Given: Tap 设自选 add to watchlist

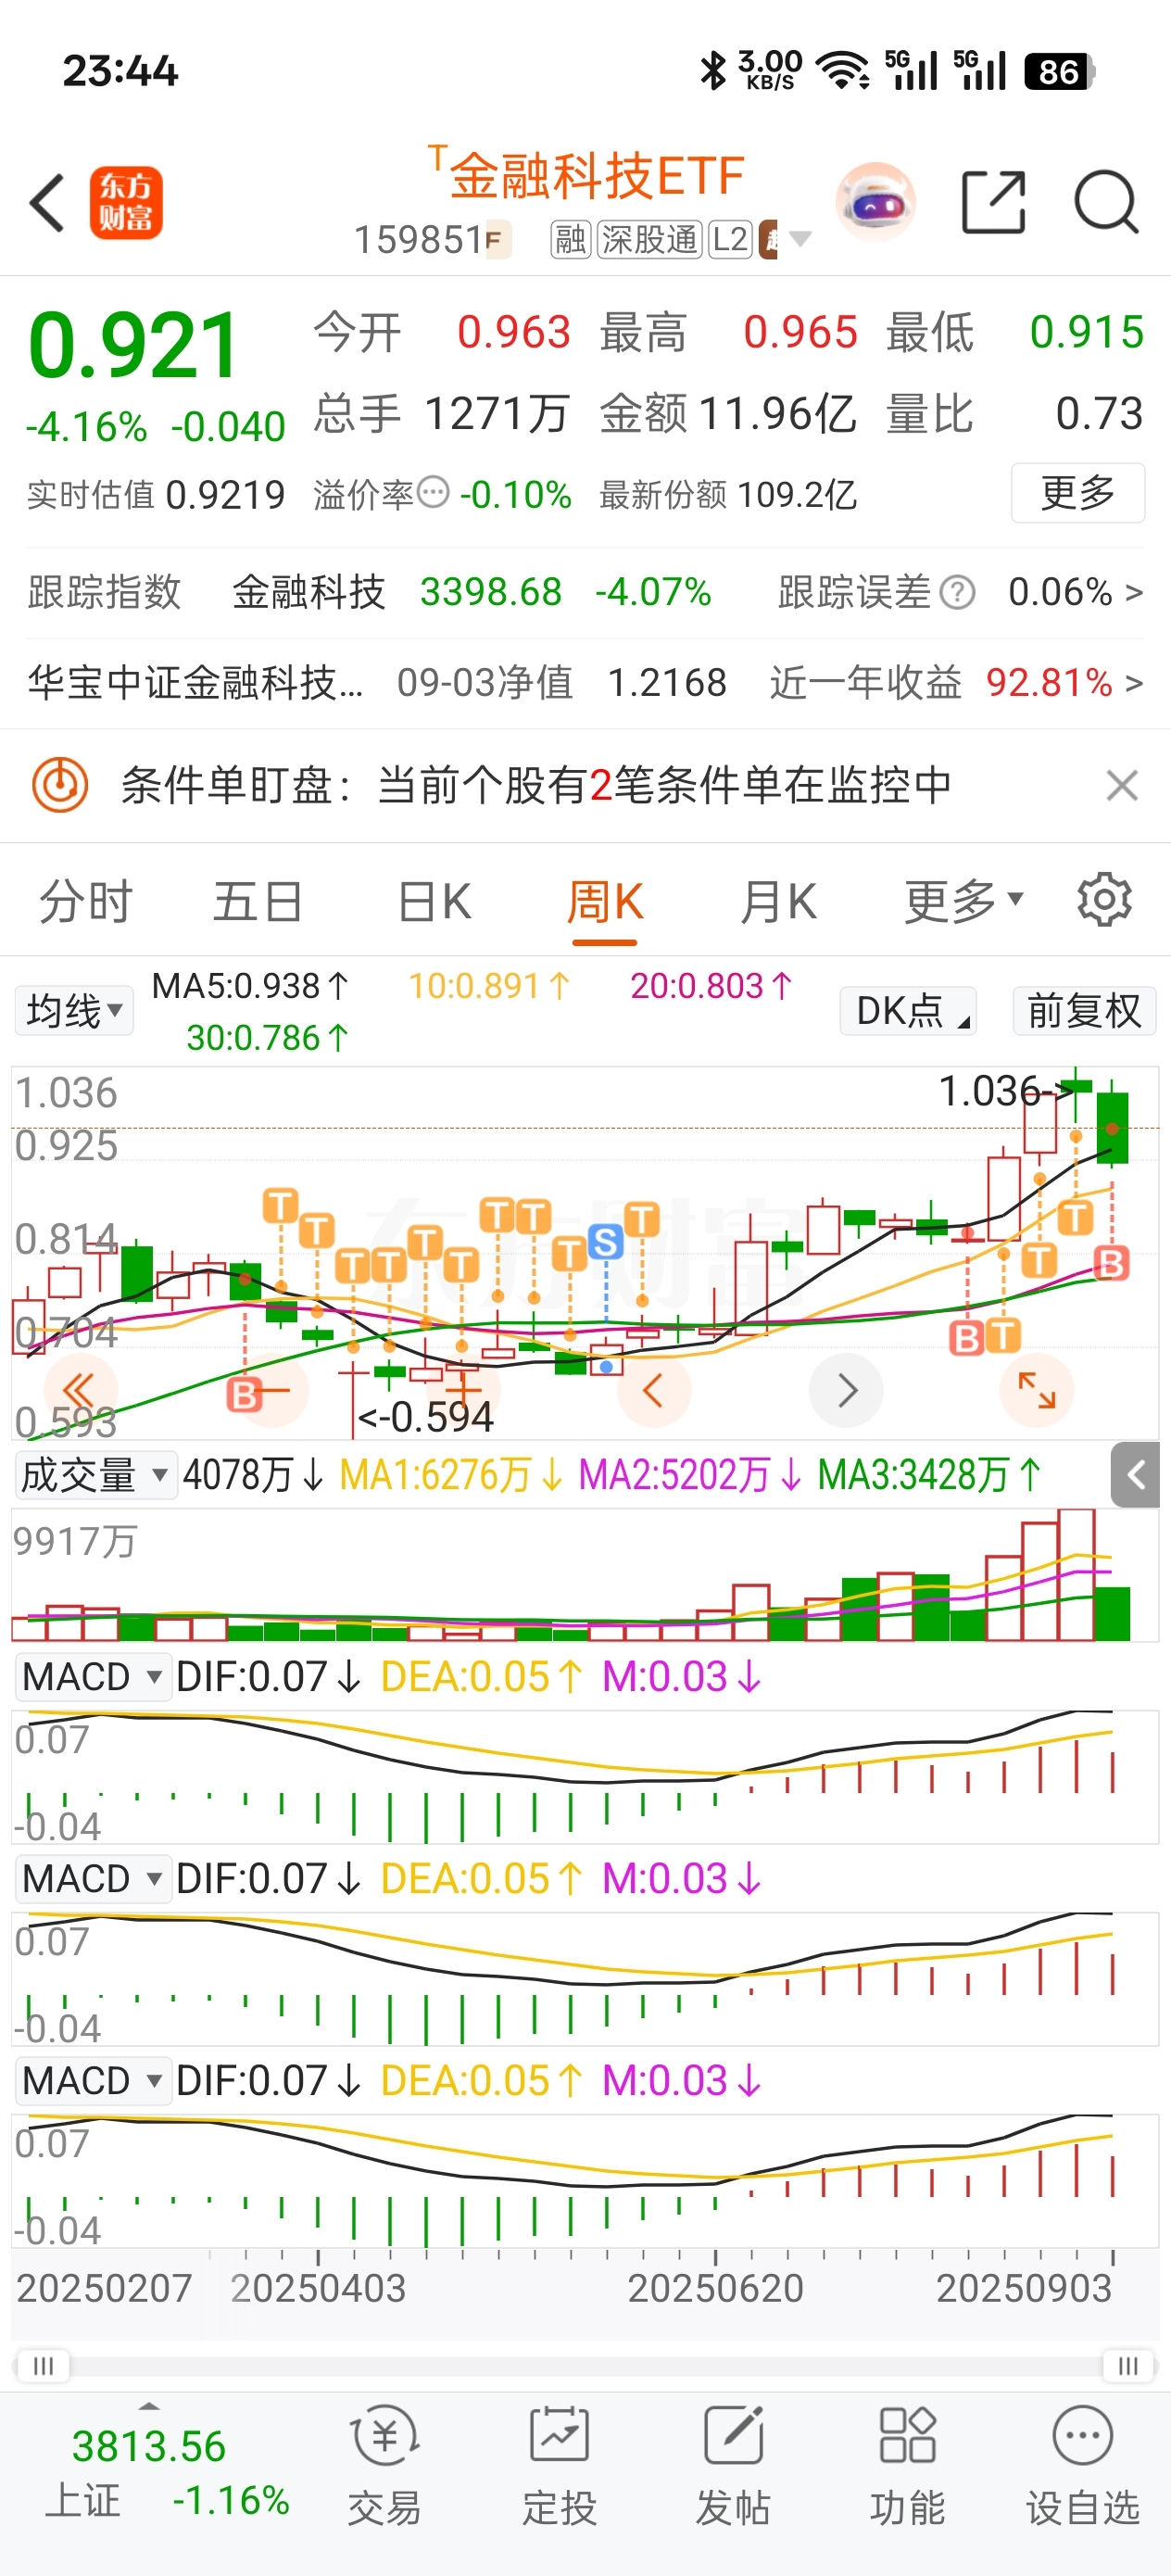Looking at the screenshot, I should (1083, 2466).
